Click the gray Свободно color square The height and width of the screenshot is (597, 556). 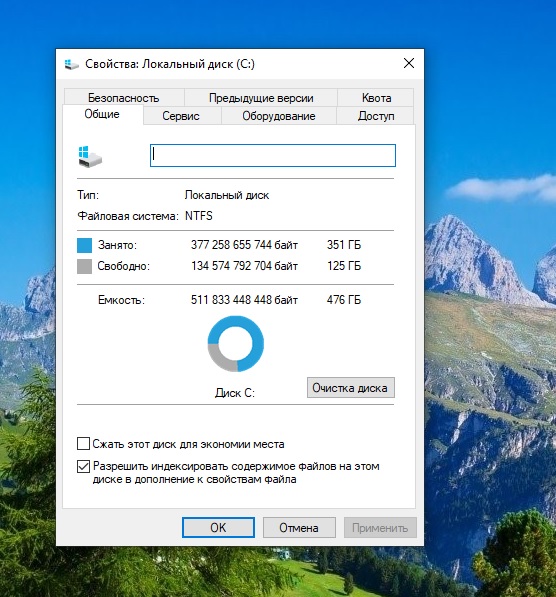click(85, 266)
